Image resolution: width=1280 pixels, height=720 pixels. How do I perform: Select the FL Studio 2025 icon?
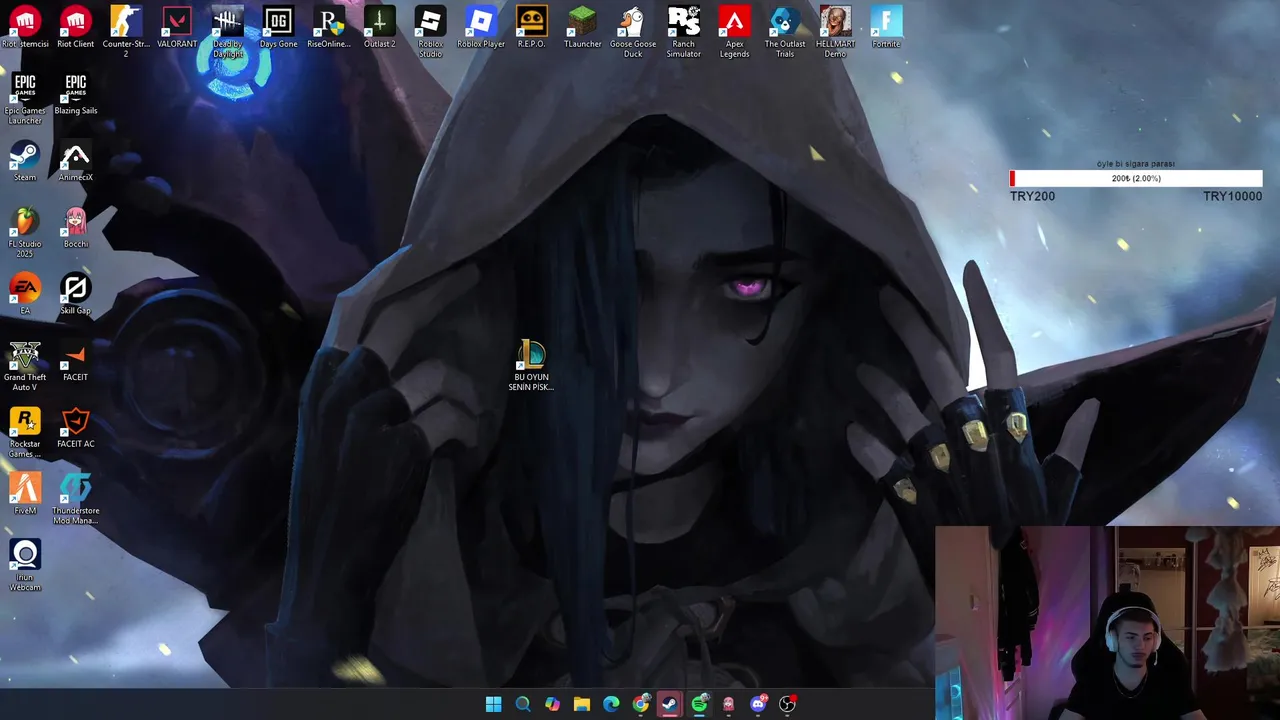pos(25,232)
